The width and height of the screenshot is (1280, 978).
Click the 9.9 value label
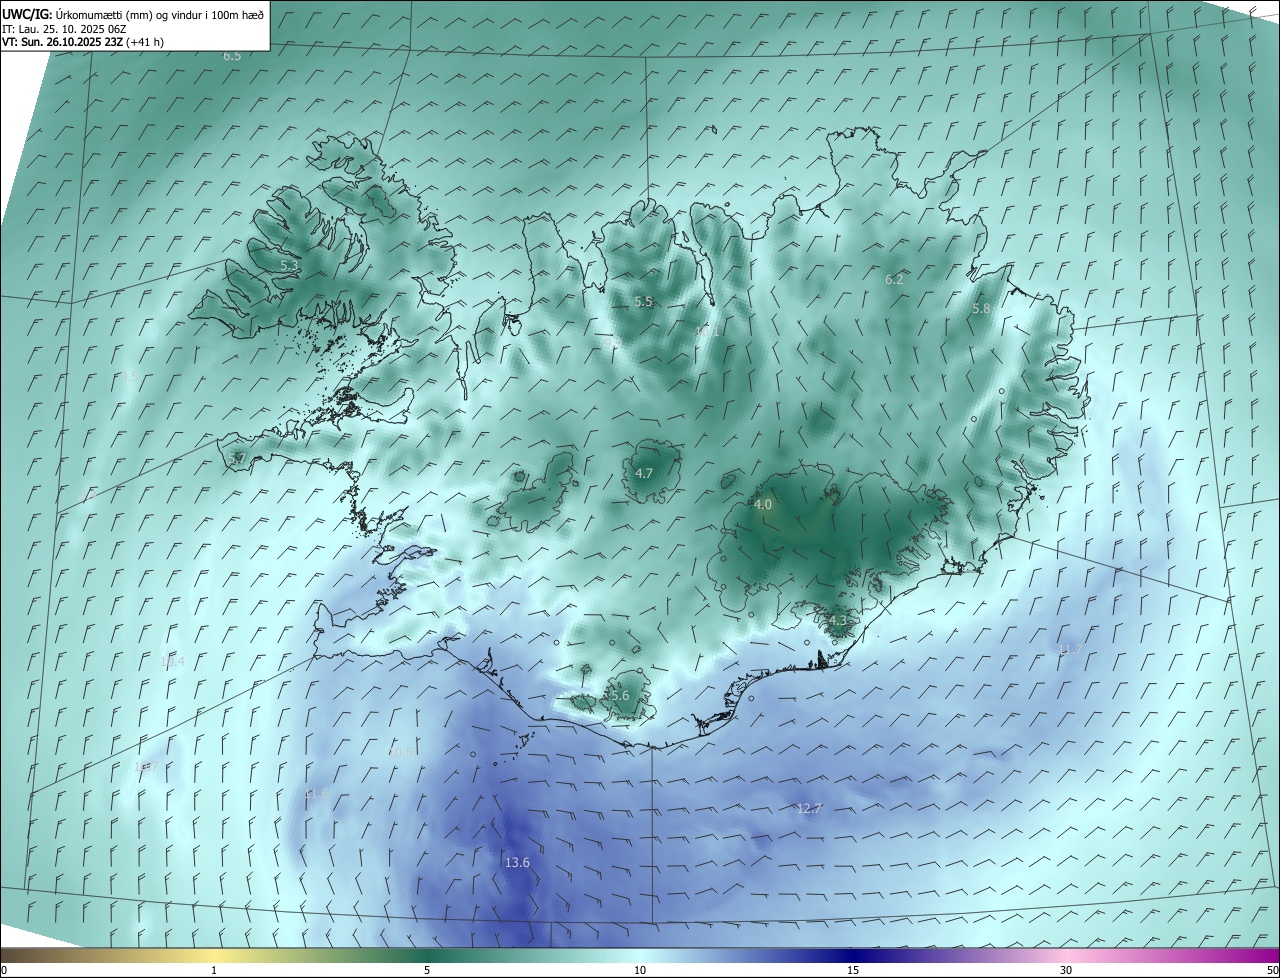click(613, 343)
